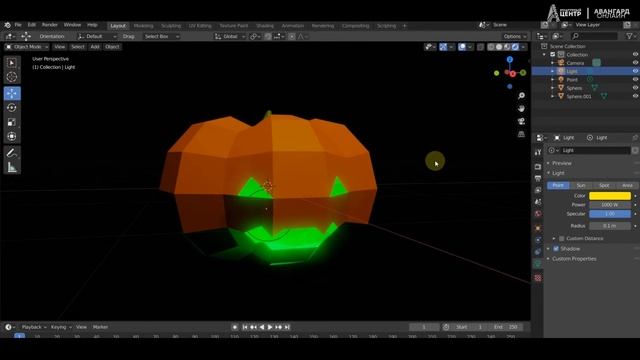Screen dimensions: 640x360
Task: Open the Object Constraints properties tab
Action: (x=538, y=252)
